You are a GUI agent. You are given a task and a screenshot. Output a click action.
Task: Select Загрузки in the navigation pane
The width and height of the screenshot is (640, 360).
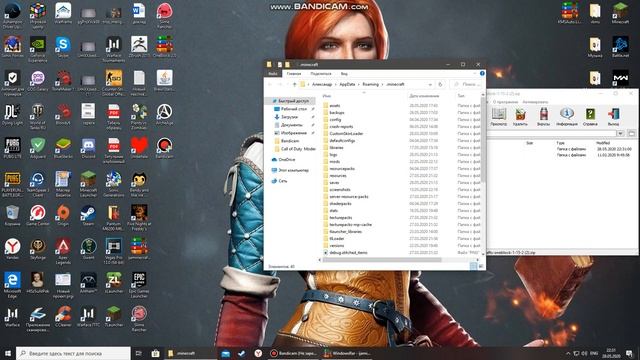coord(290,117)
